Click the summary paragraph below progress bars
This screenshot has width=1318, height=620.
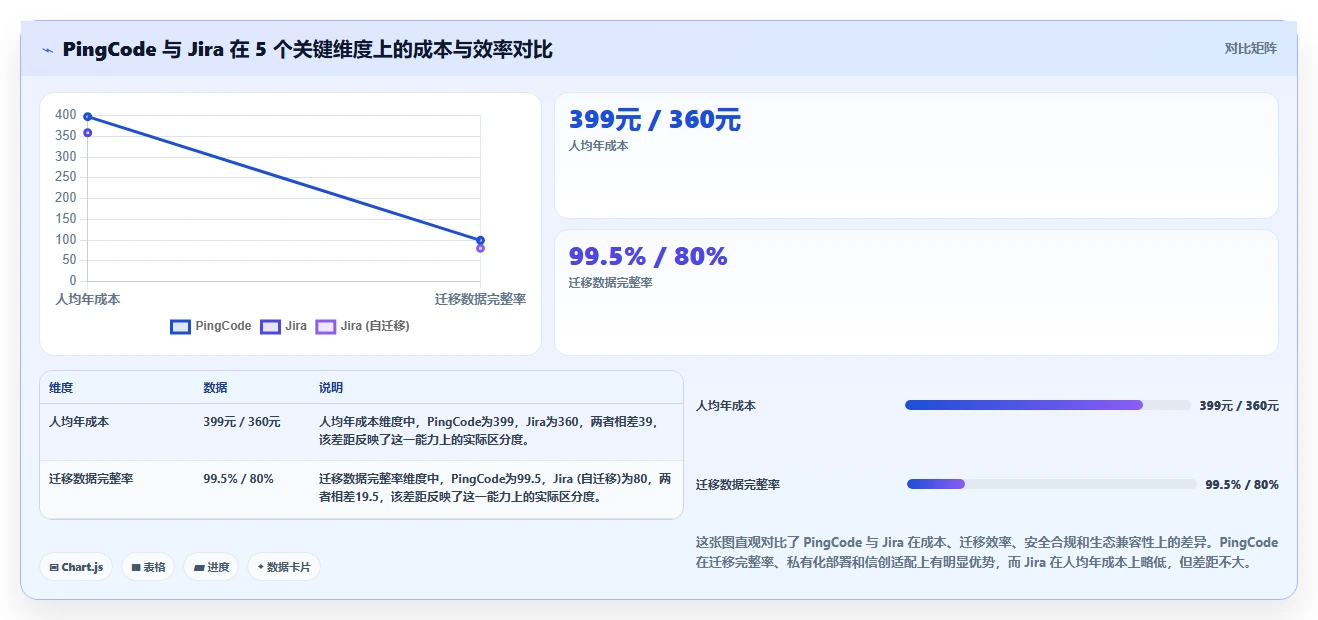(x=986, y=553)
